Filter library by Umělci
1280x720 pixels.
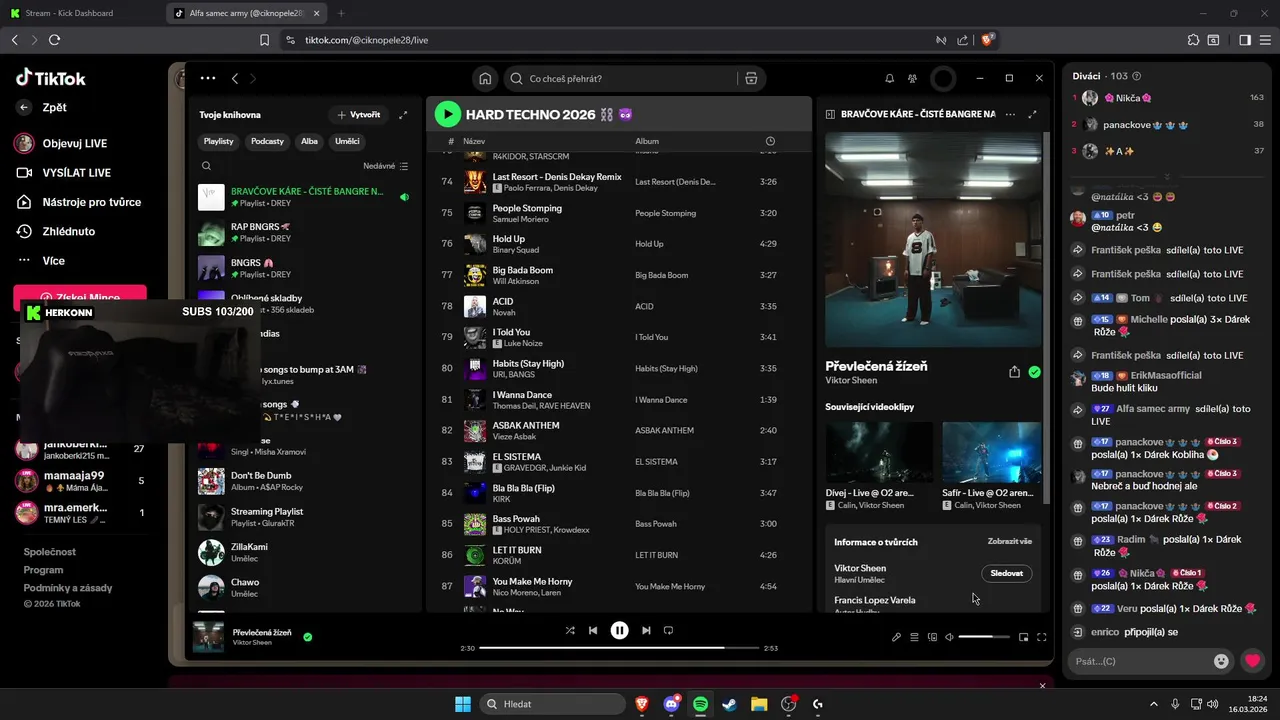[347, 141]
